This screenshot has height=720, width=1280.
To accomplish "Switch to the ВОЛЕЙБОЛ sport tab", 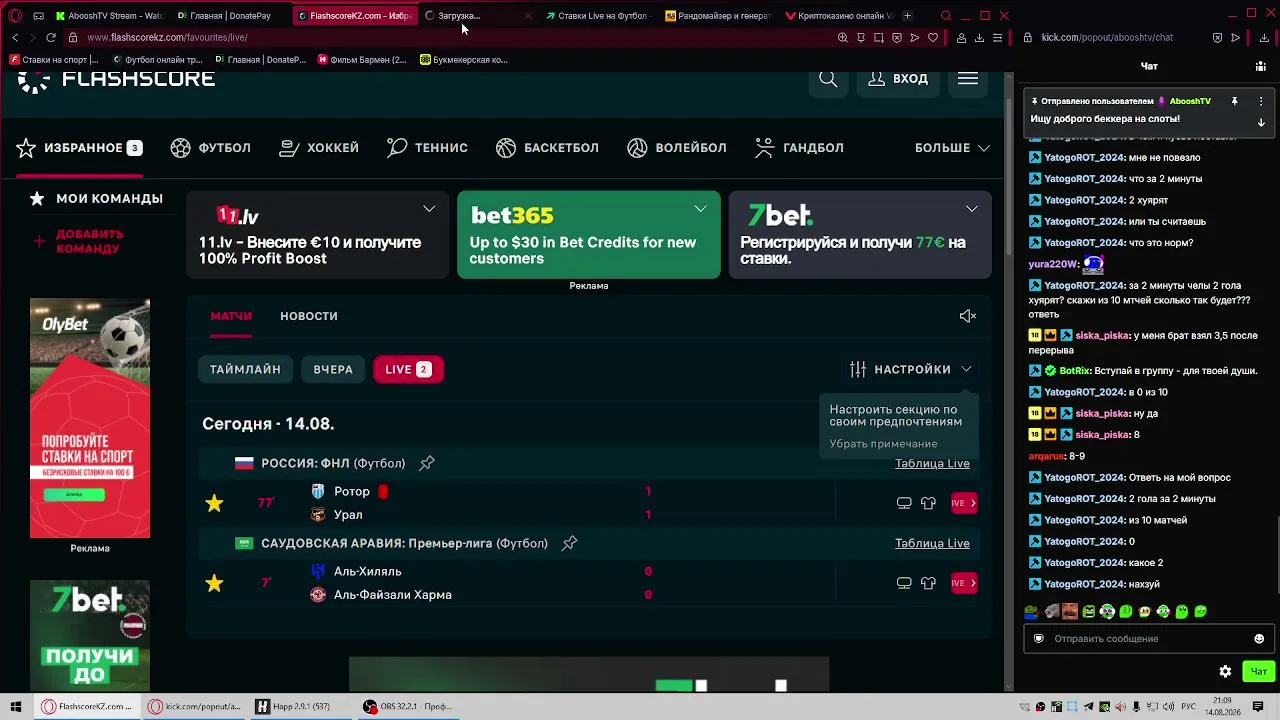I will tap(677, 148).
